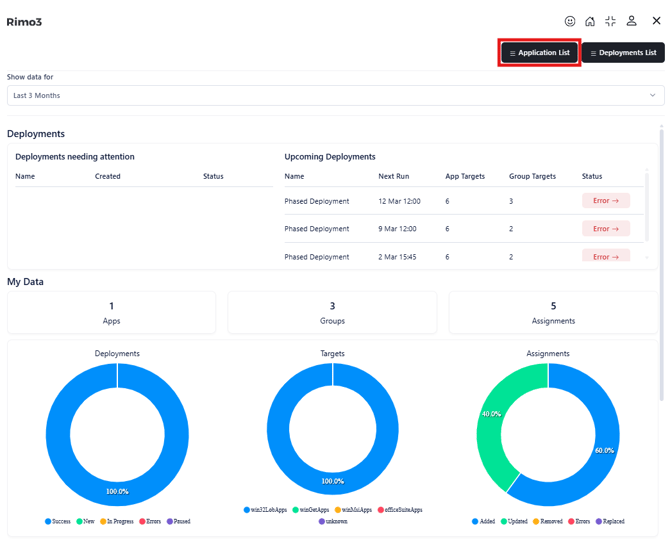Click the collapse/exit fullscreen icon

coord(610,21)
